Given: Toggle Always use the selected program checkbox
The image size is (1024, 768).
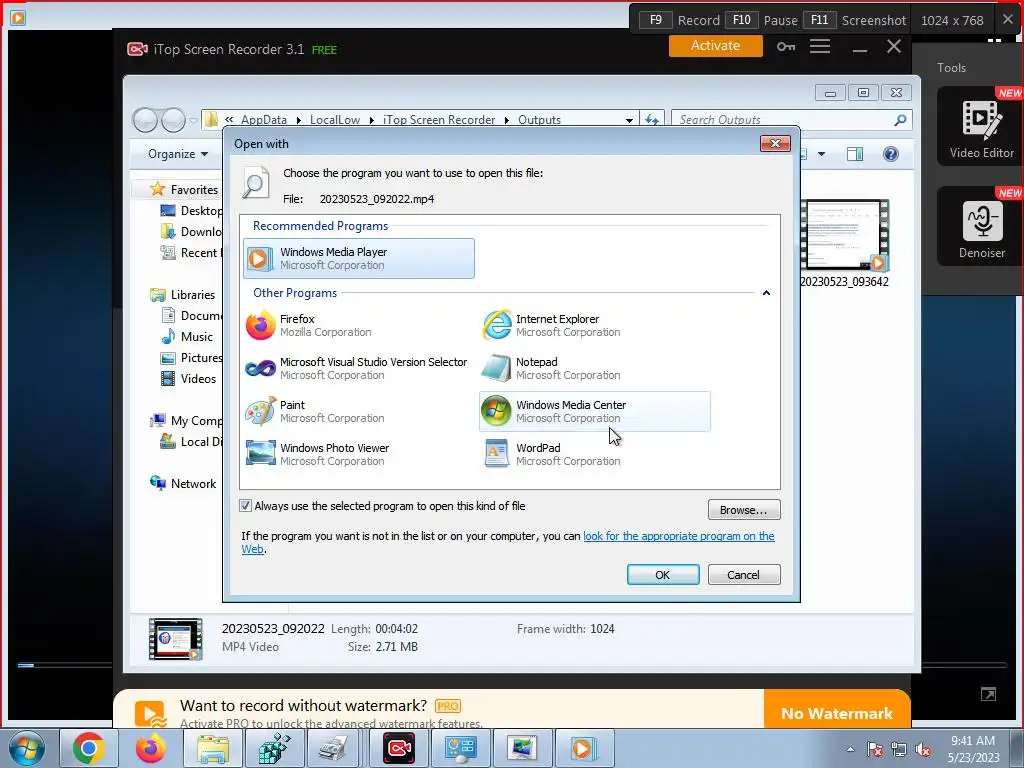Looking at the screenshot, I should (x=246, y=505).
